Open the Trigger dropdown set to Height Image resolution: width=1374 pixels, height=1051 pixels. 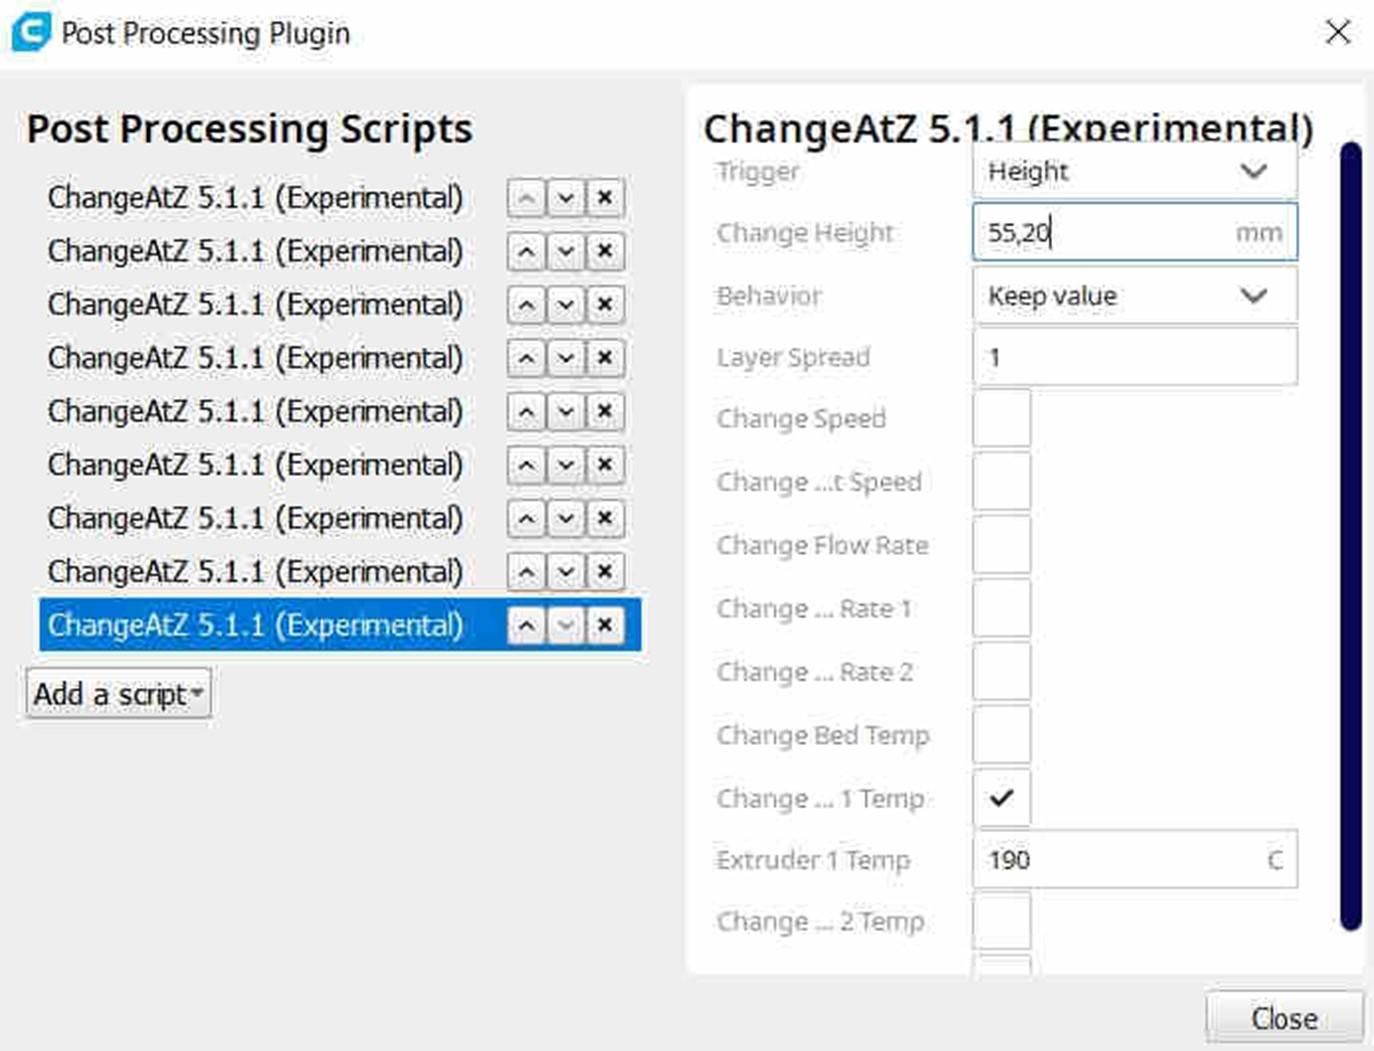point(1134,172)
